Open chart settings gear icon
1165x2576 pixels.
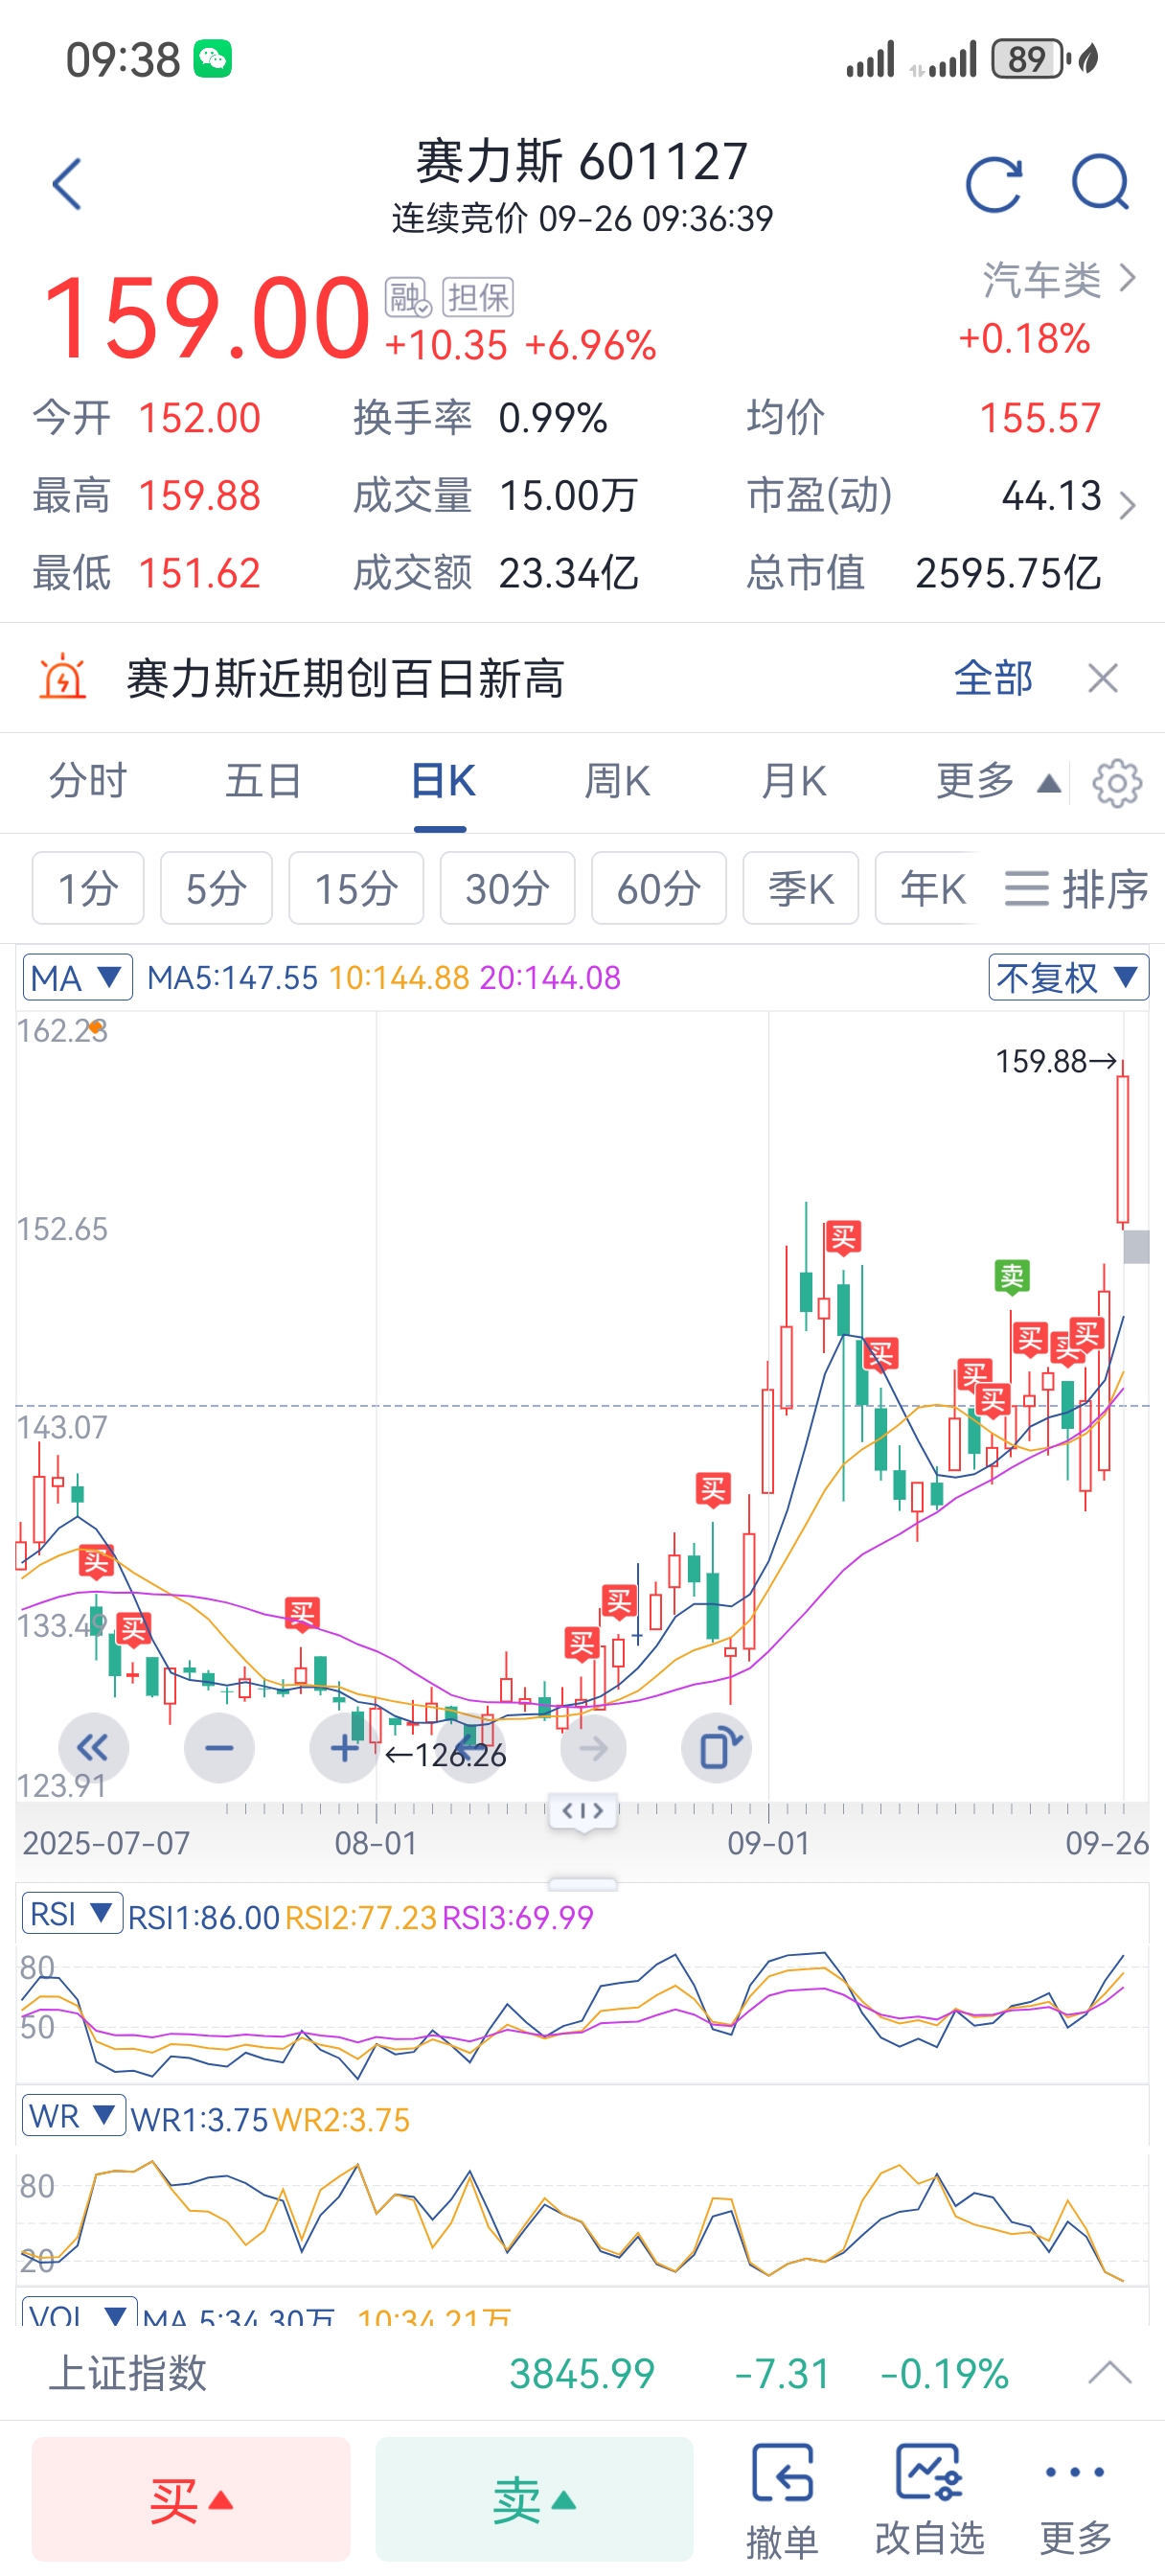pos(1116,783)
